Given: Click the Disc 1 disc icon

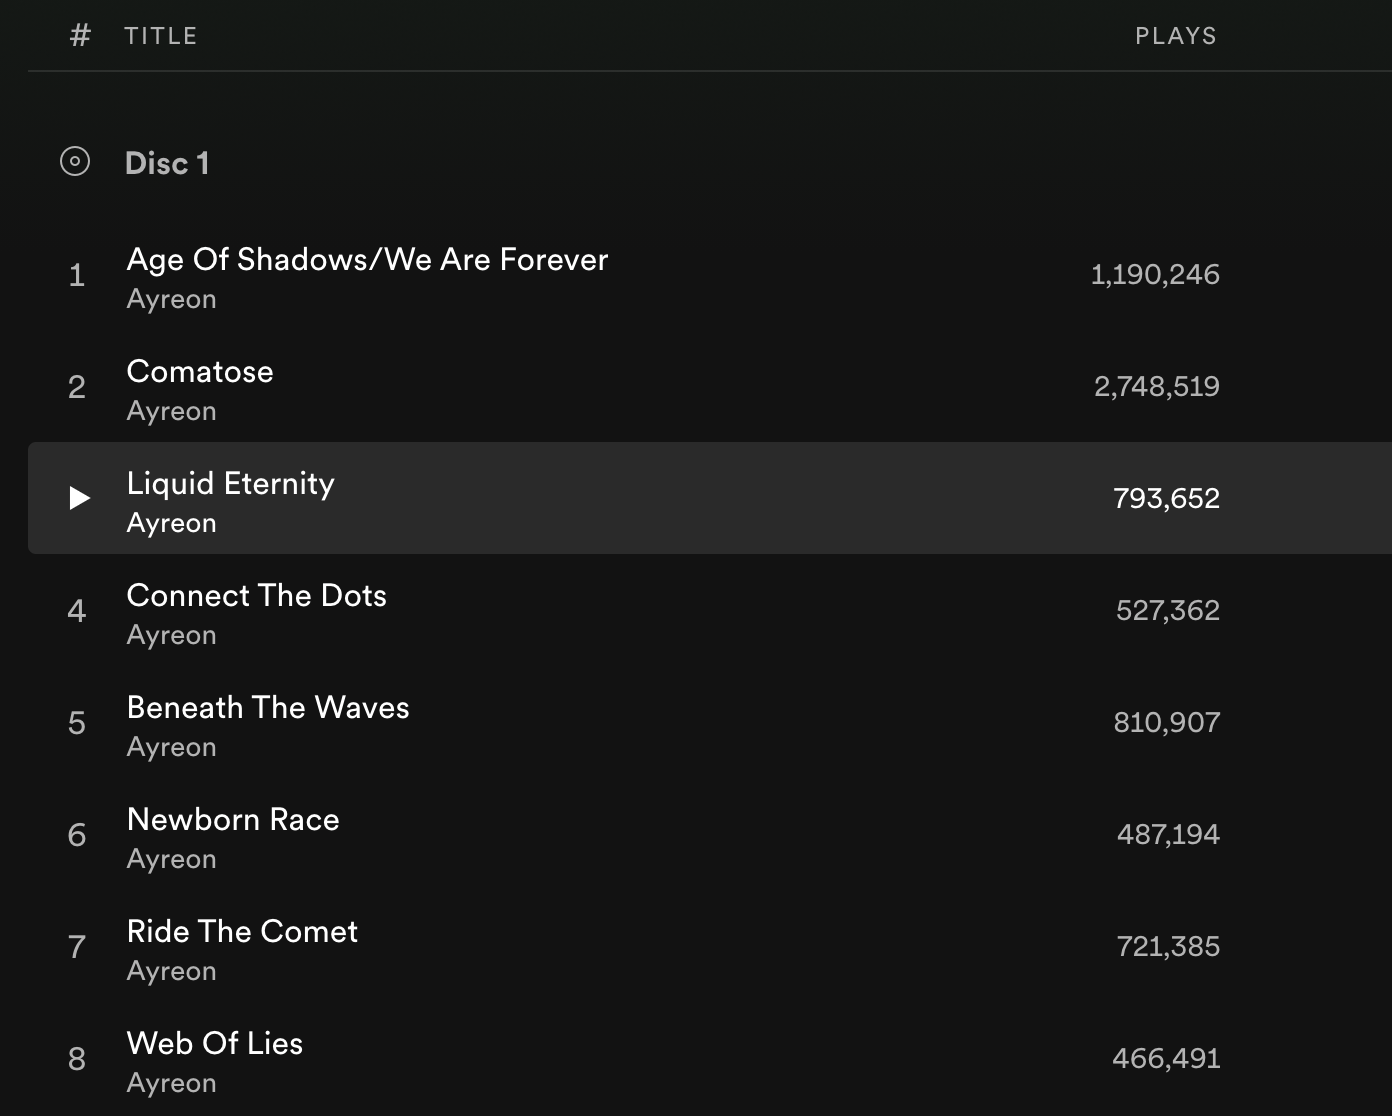Looking at the screenshot, I should pos(75,161).
